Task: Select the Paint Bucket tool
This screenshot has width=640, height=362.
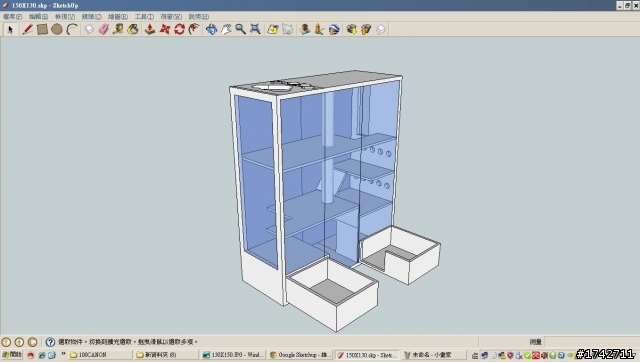Action: (x=133, y=29)
